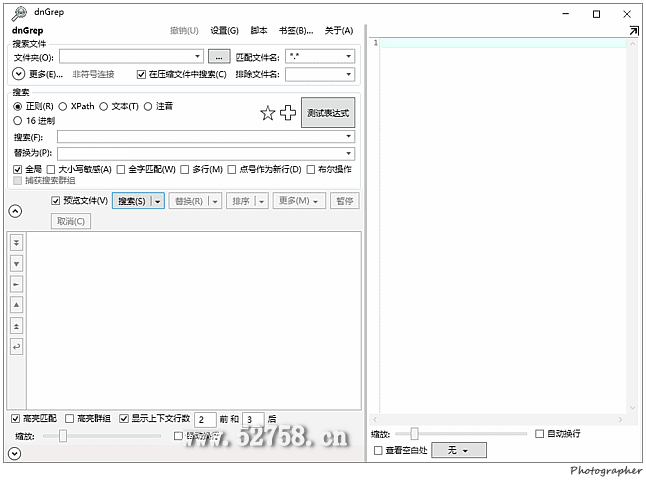Click the pop-out arrow in preview pane
This screenshot has height=482, width=646.
click(634, 30)
